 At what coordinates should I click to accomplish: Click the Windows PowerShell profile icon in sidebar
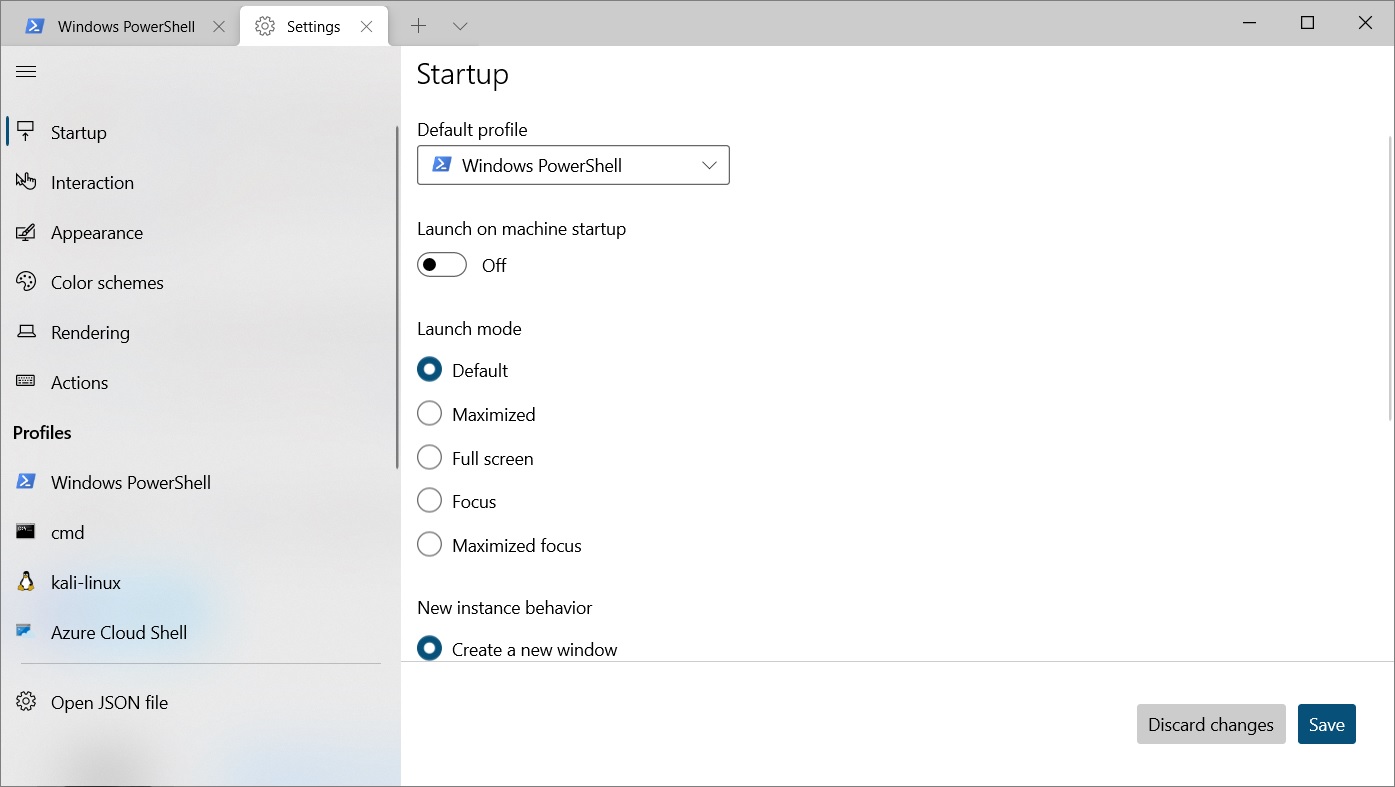point(26,482)
